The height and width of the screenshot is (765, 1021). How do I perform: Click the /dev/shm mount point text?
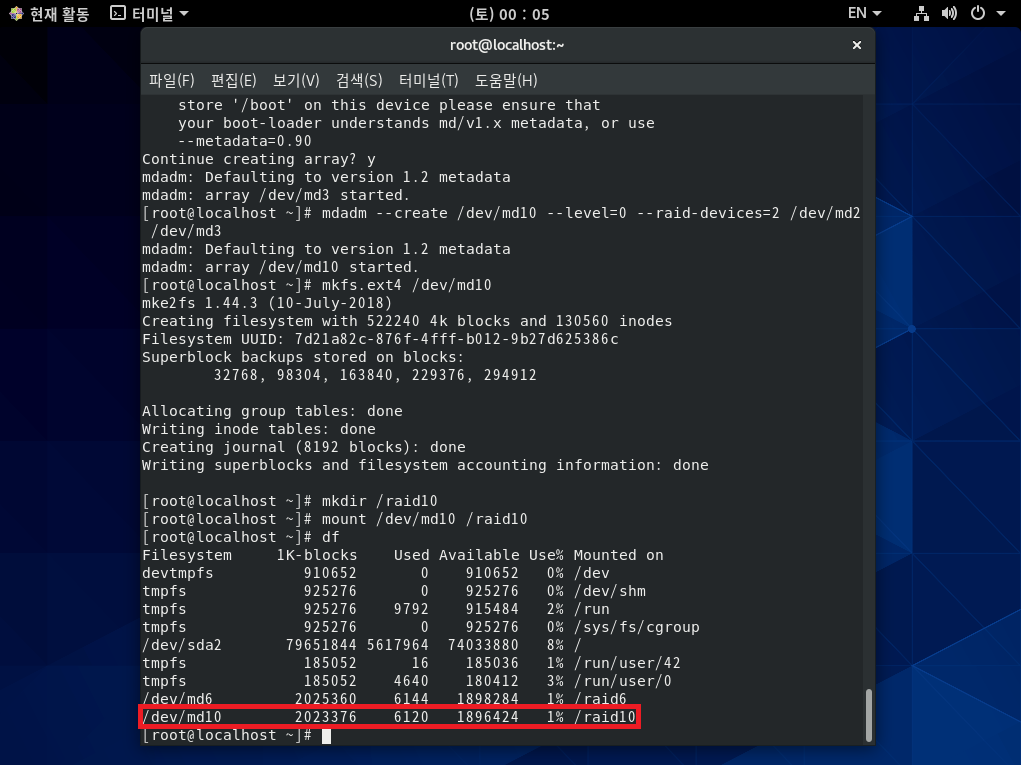point(609,591)
